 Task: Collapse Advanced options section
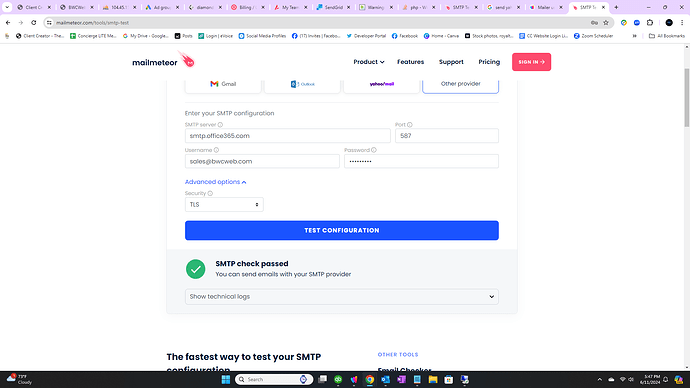(x=216, y=182)
